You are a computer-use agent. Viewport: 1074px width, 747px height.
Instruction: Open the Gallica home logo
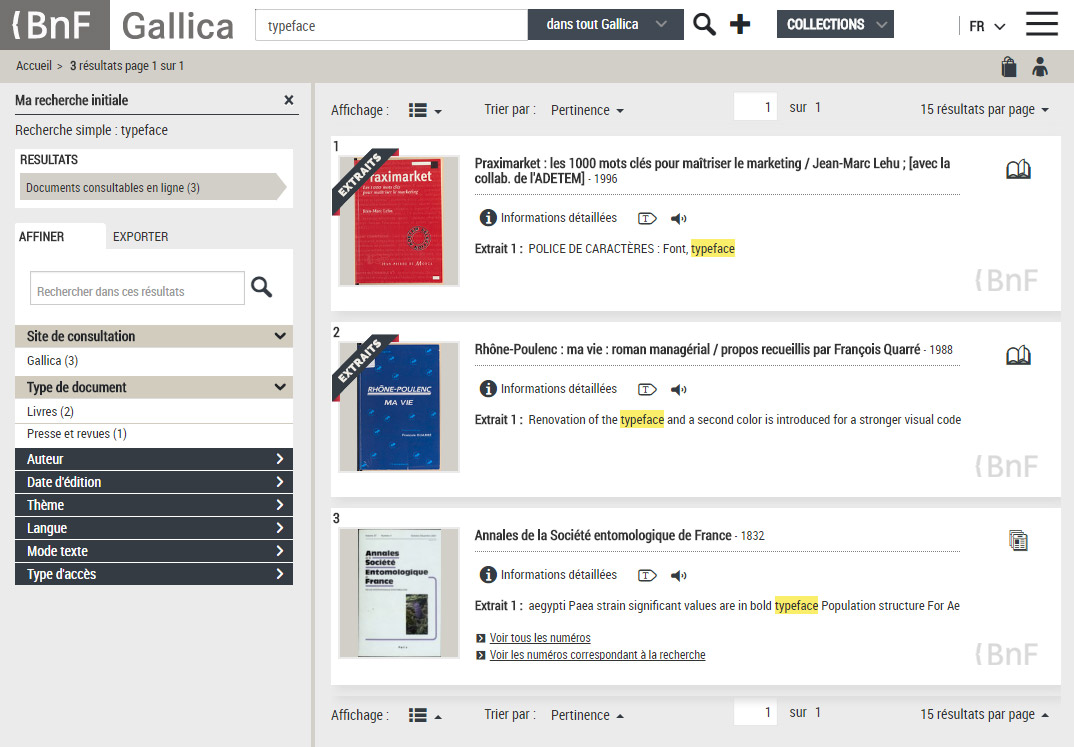click(177, 26)
